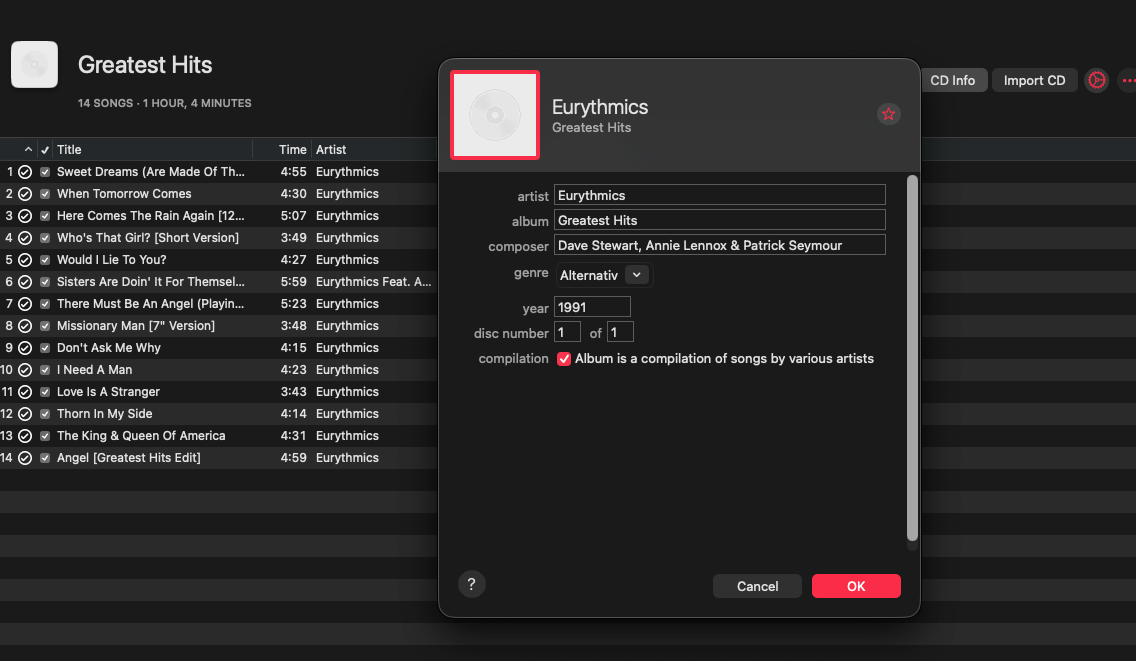This screenshot has width=1136, height=661.
Task: Select There Must Be An Angel title
Action: [150, 304]
